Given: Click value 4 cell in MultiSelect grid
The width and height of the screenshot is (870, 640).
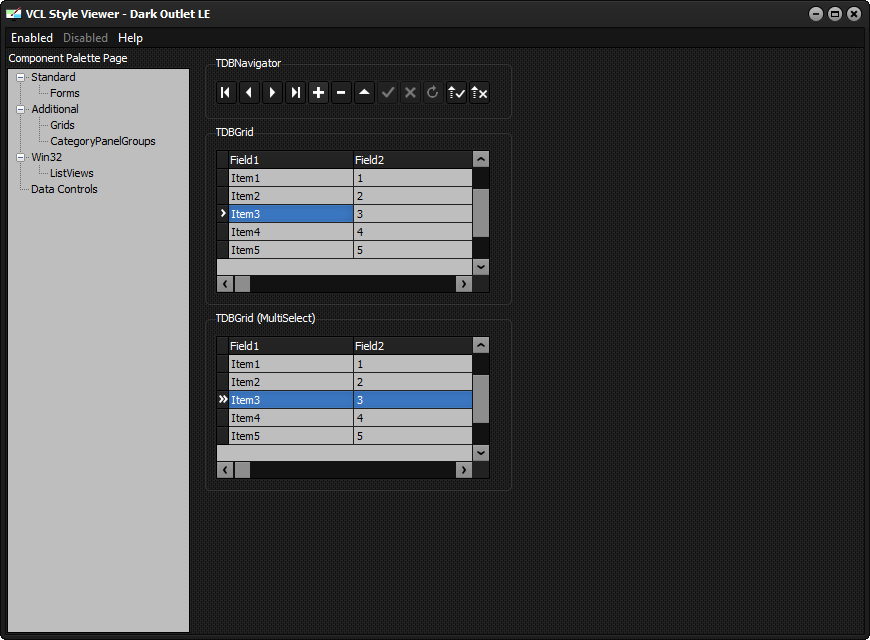Looking at the screenshot, I should 413,418.
